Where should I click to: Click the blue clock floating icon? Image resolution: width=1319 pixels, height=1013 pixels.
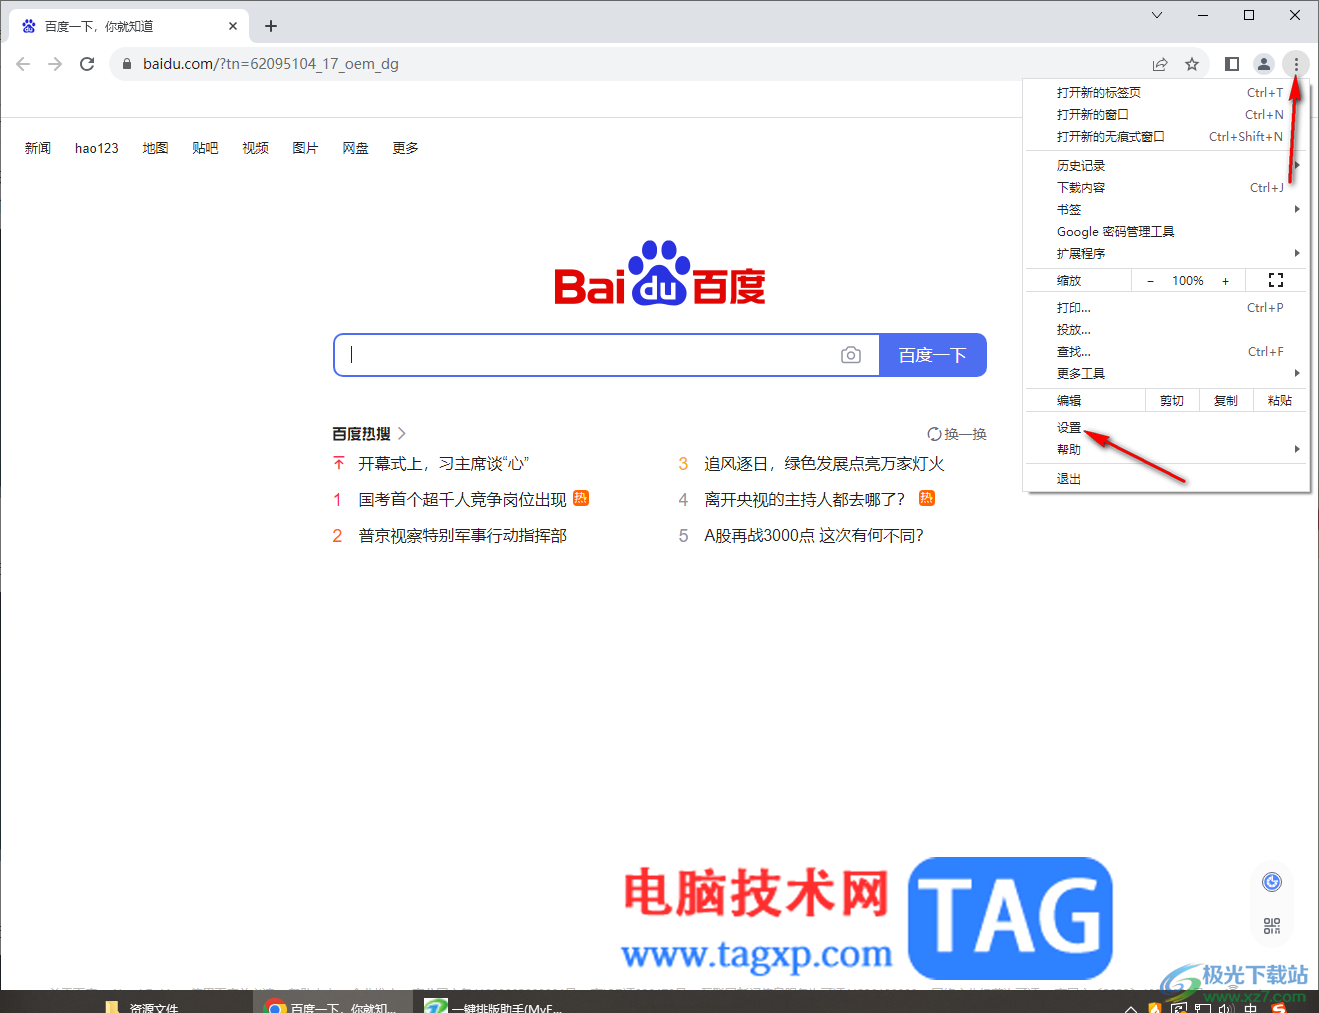coord(1271,881)
